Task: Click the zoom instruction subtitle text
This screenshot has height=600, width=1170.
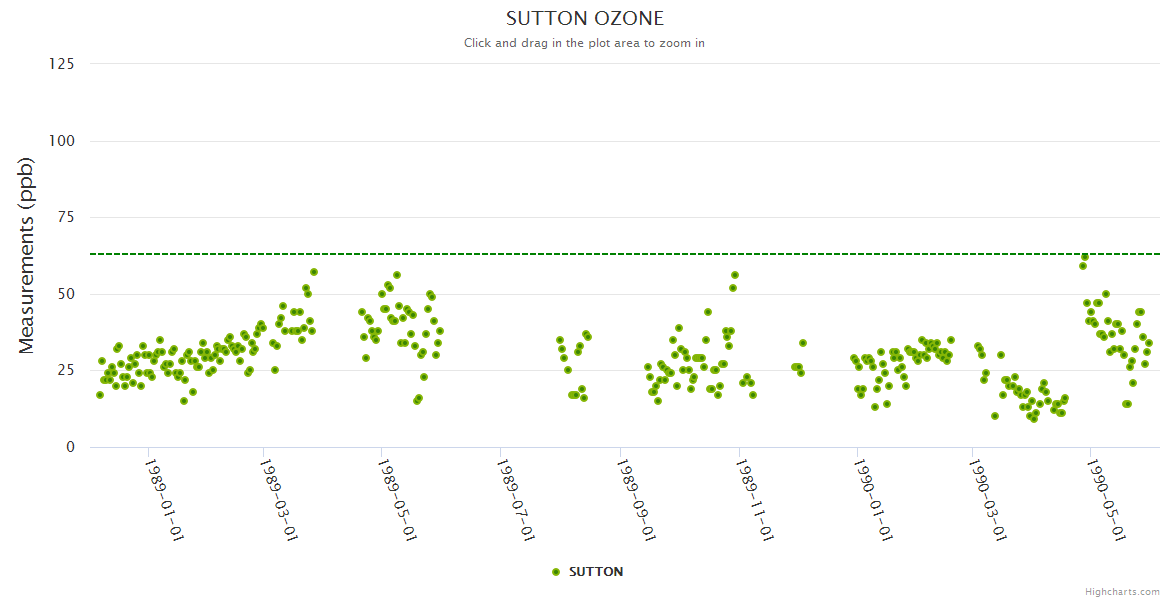Action: [584, 43]
